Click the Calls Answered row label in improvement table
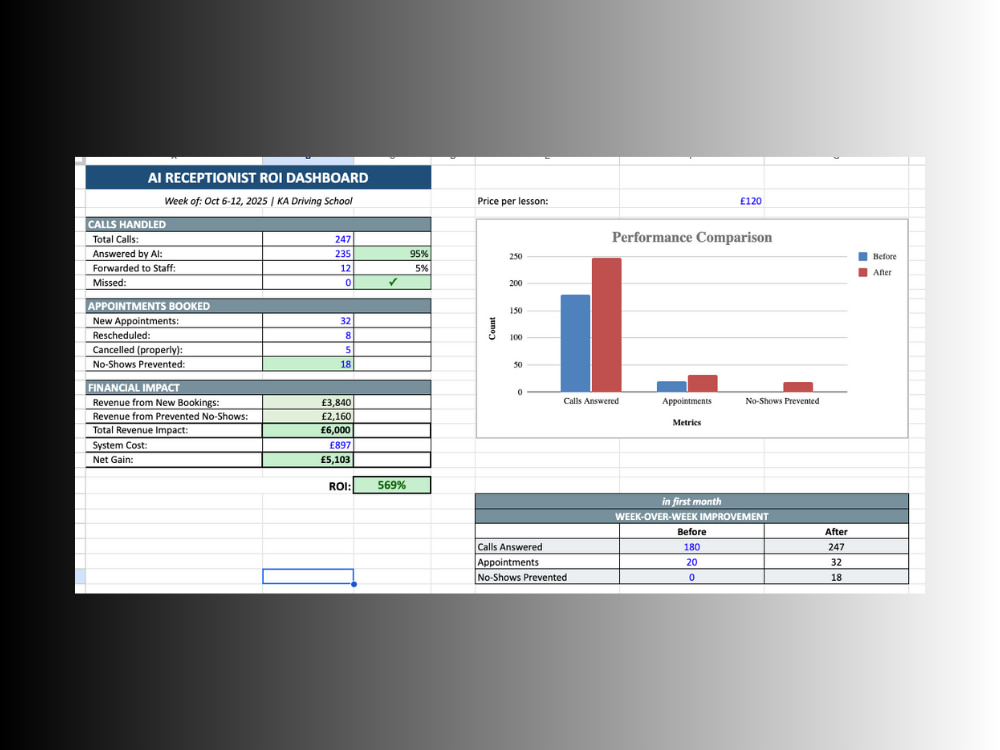 tap(547, 547)
